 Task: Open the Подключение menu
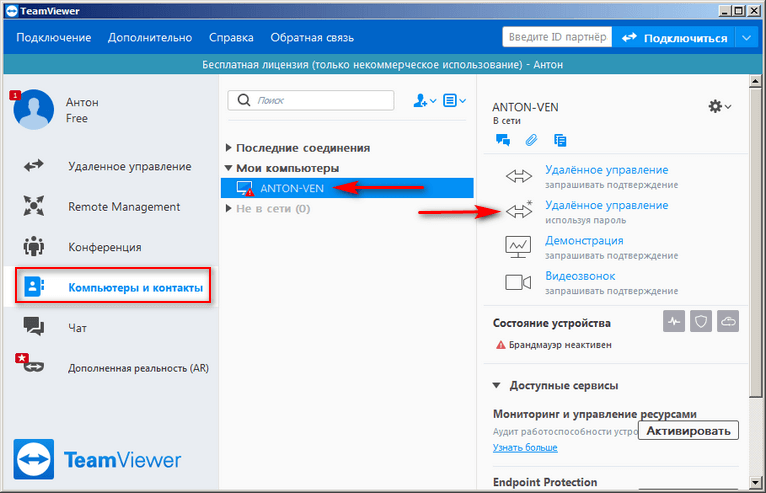point(54,38)
